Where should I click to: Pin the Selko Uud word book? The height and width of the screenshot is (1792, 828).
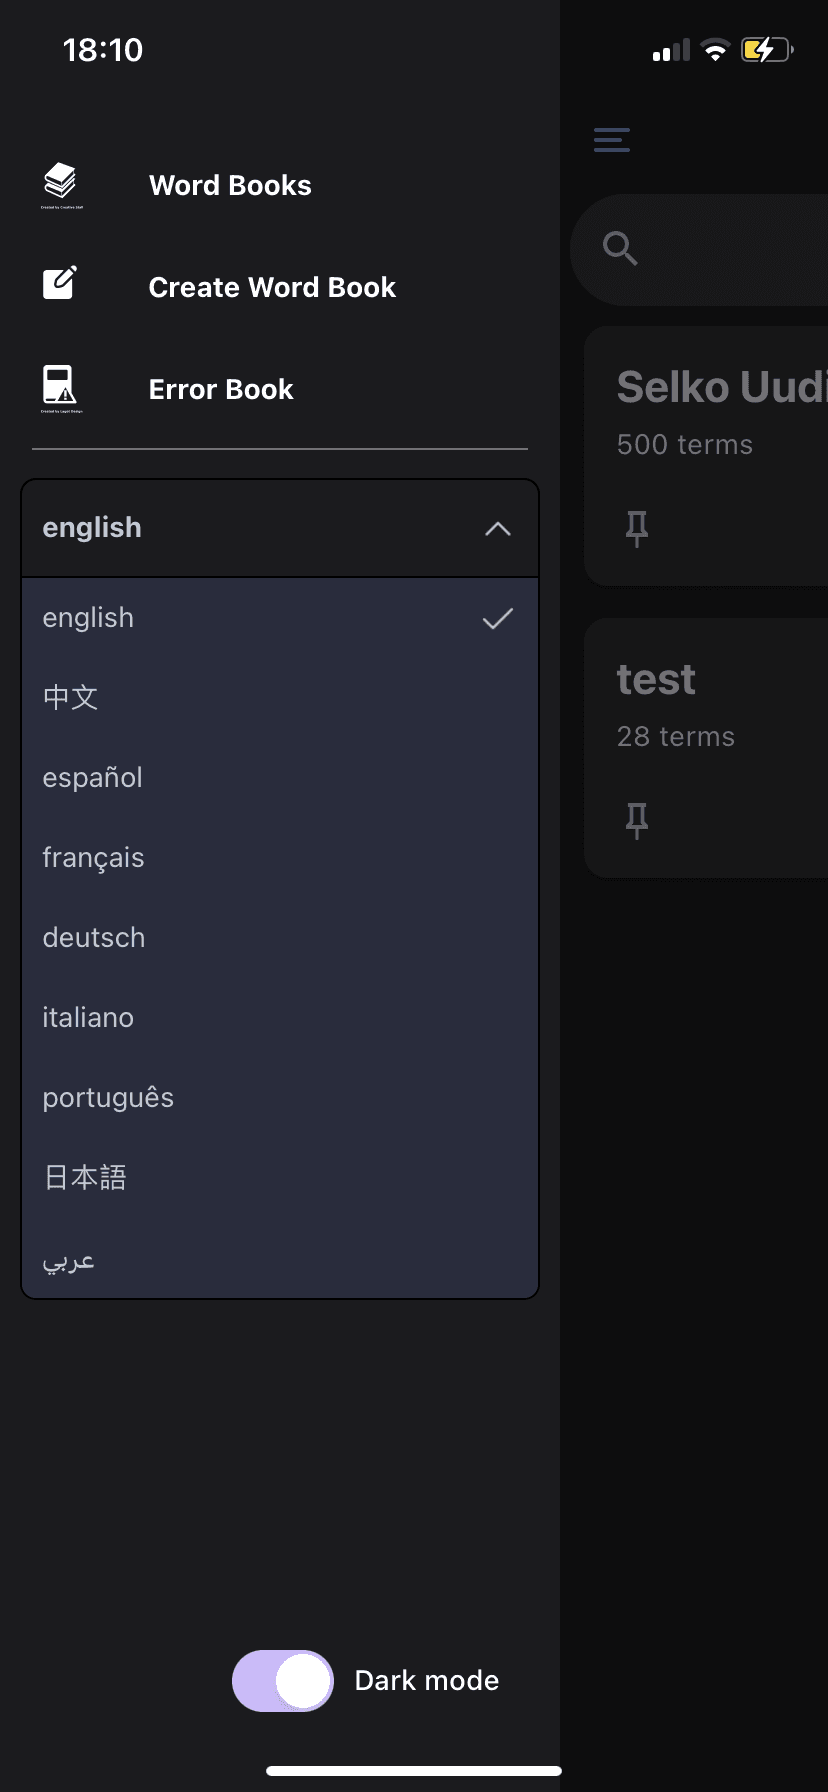coord(636,528)
